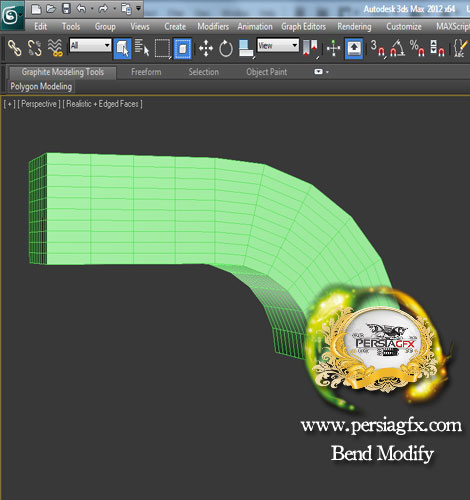The width and height of the screenshot is (470, 500).
Task: Click the Rectangular Selection Region icon
Action: pos(163,49)
